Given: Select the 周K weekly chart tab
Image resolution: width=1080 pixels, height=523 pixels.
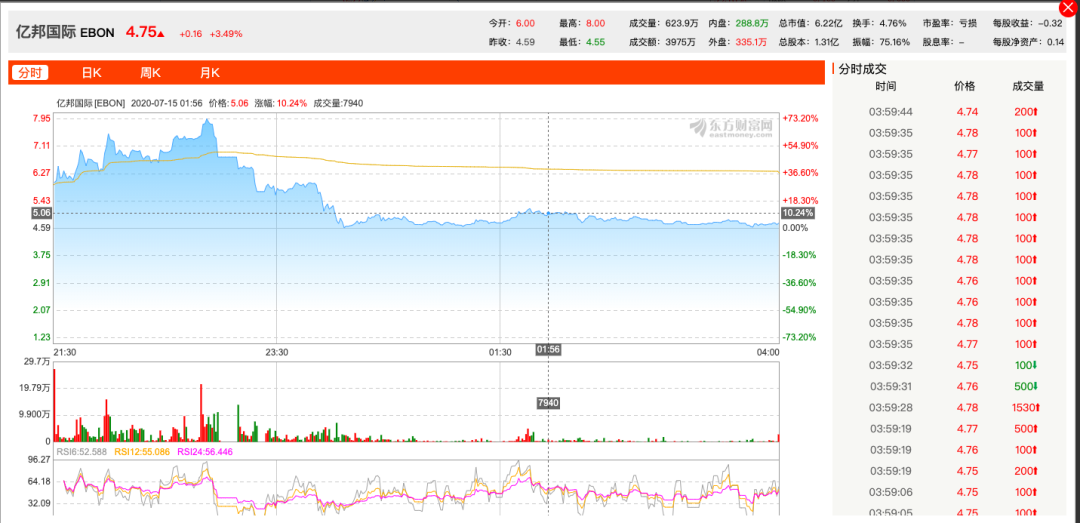Looking at the screenshot, I should [151, 72].
